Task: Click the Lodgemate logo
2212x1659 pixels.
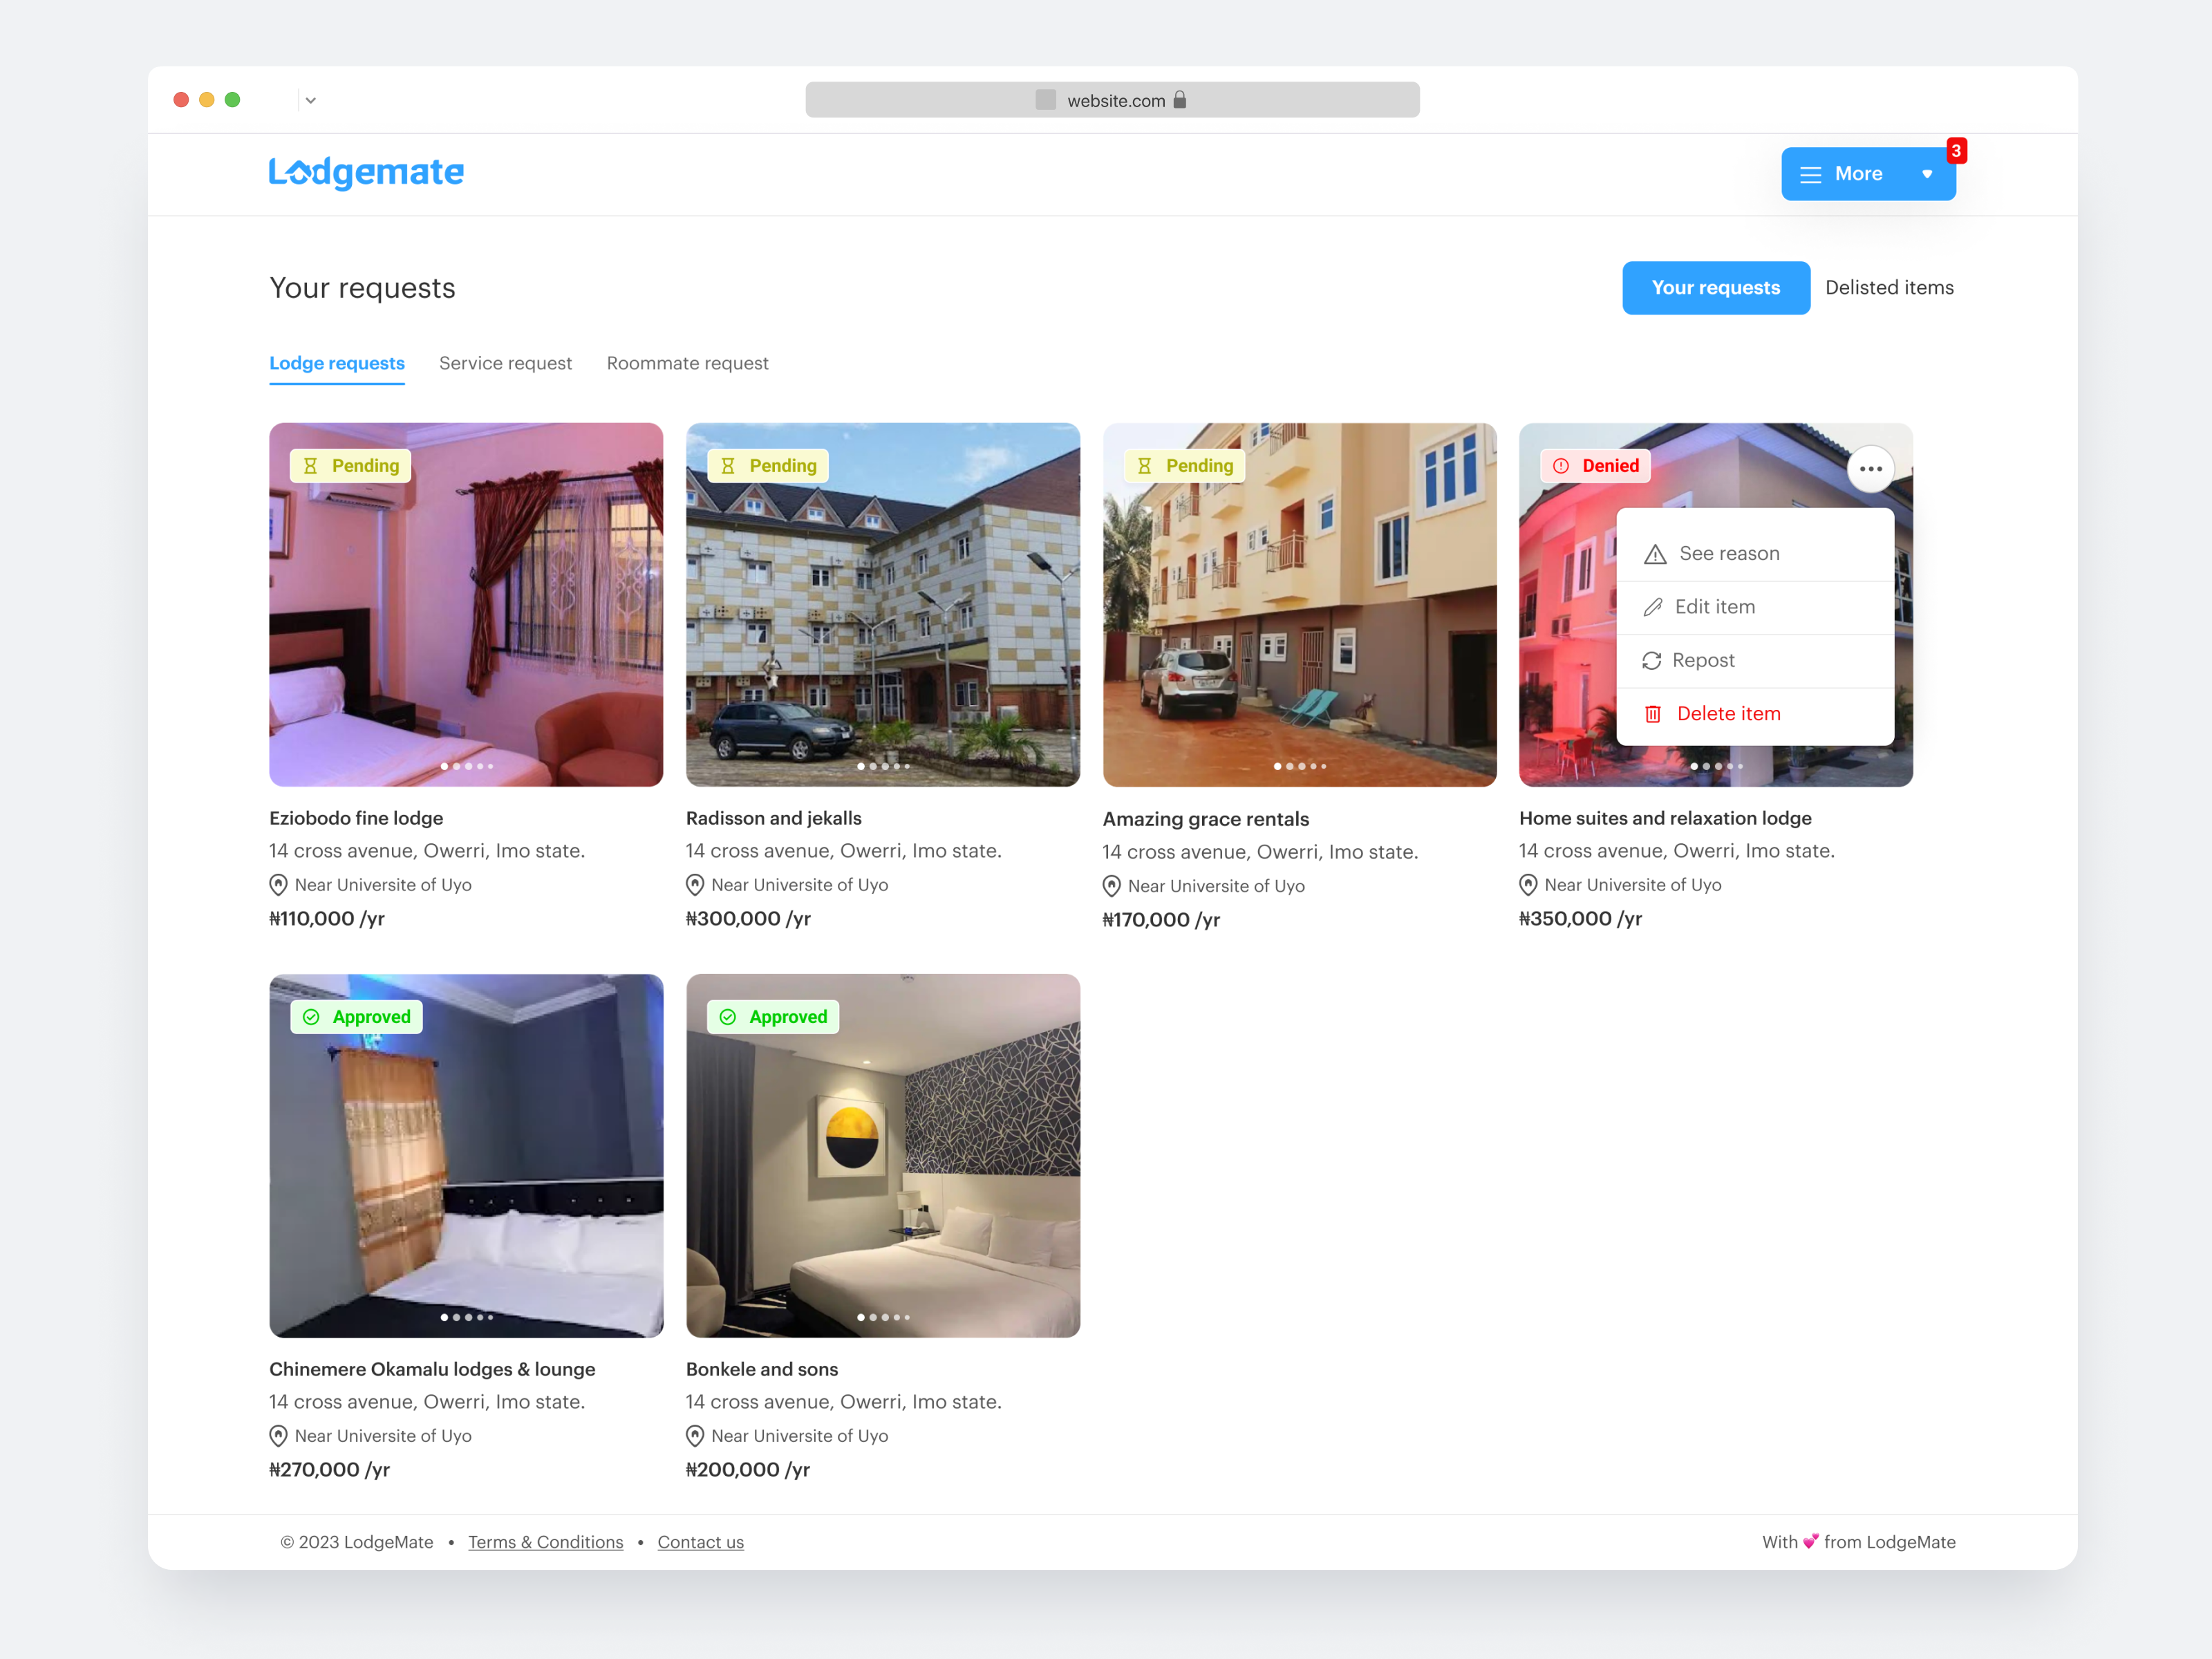Action: coord(366,172)
